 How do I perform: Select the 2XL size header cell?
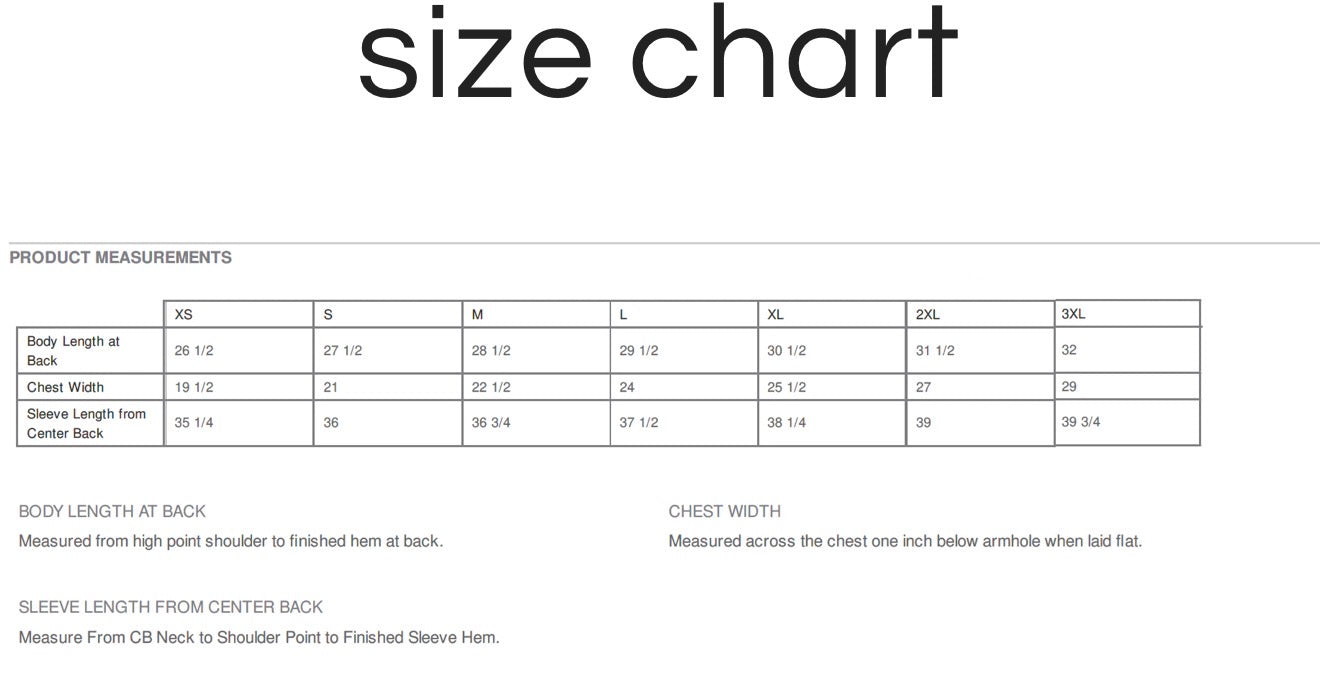981,314
